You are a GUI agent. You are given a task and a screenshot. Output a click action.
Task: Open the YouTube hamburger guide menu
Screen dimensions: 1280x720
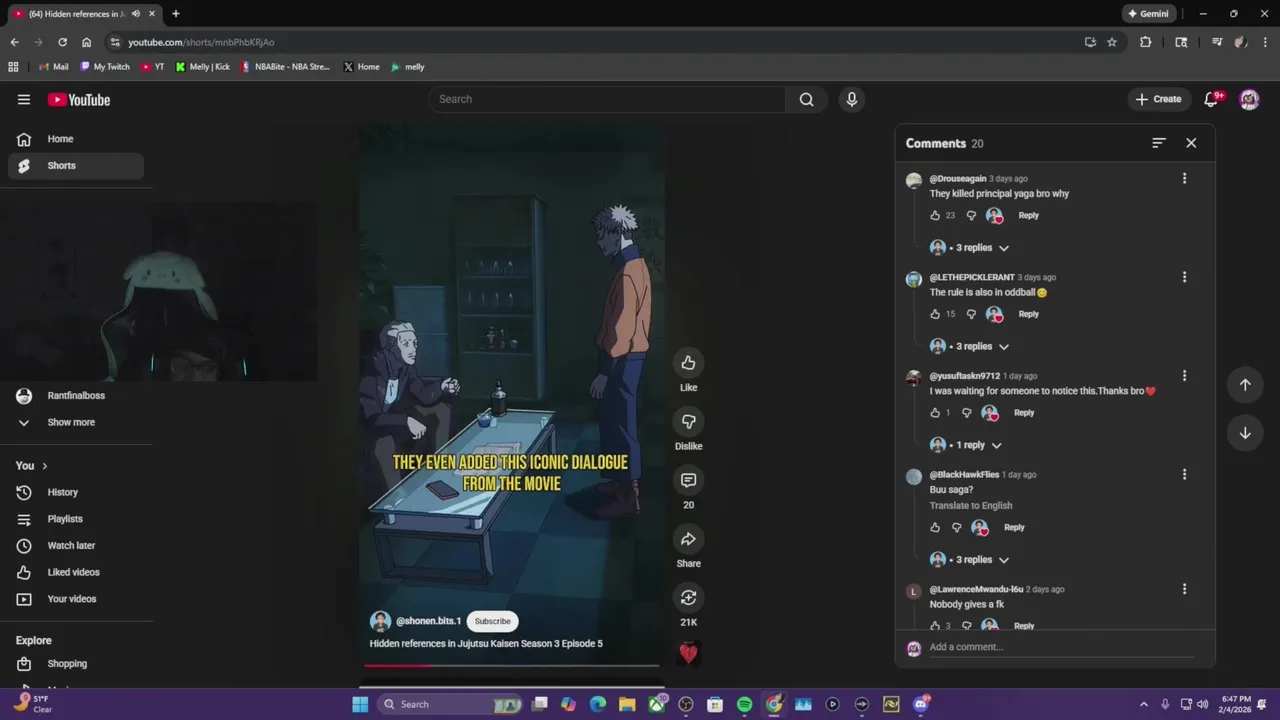[x=24, y=99]
